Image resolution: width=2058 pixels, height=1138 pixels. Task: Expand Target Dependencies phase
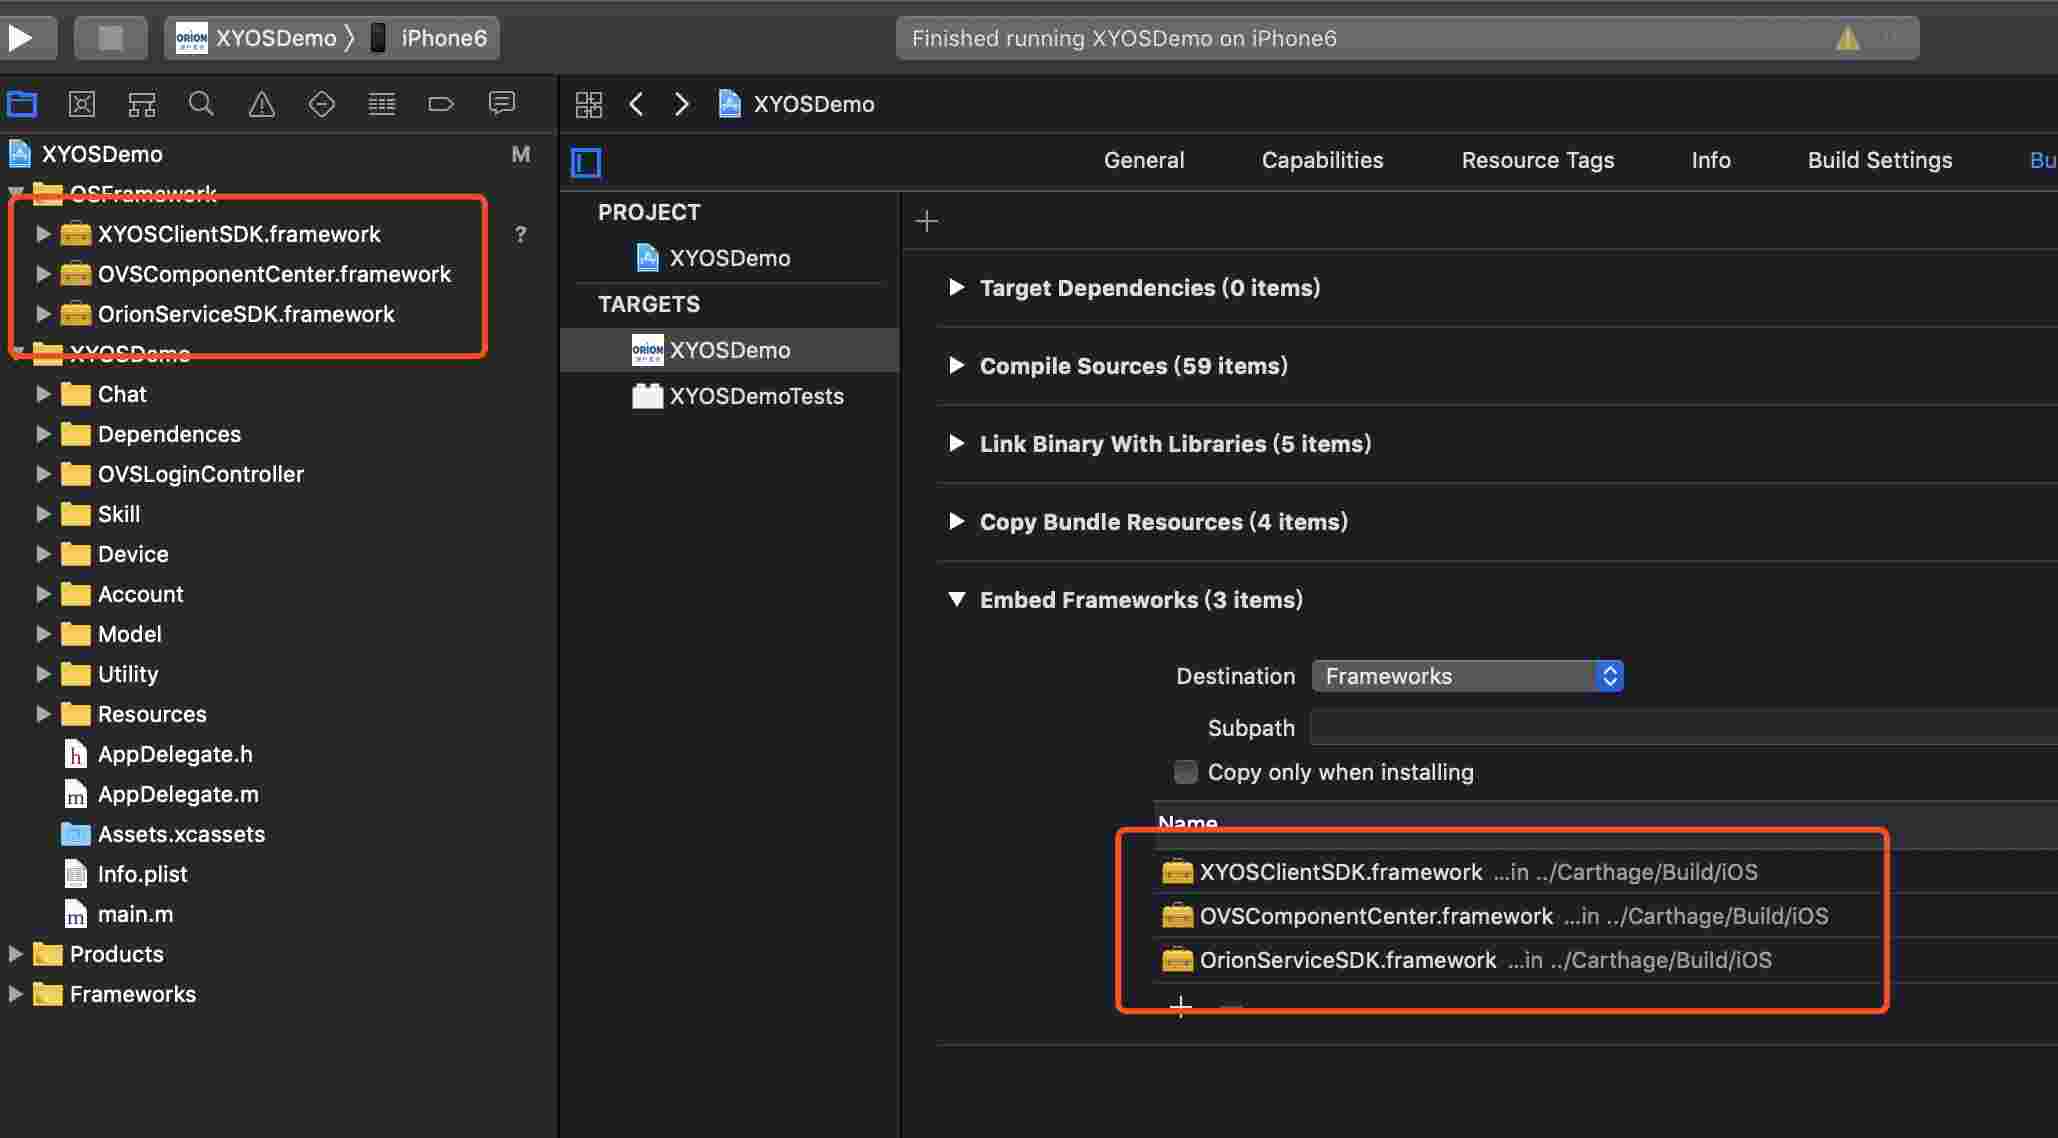coord(957,287)
